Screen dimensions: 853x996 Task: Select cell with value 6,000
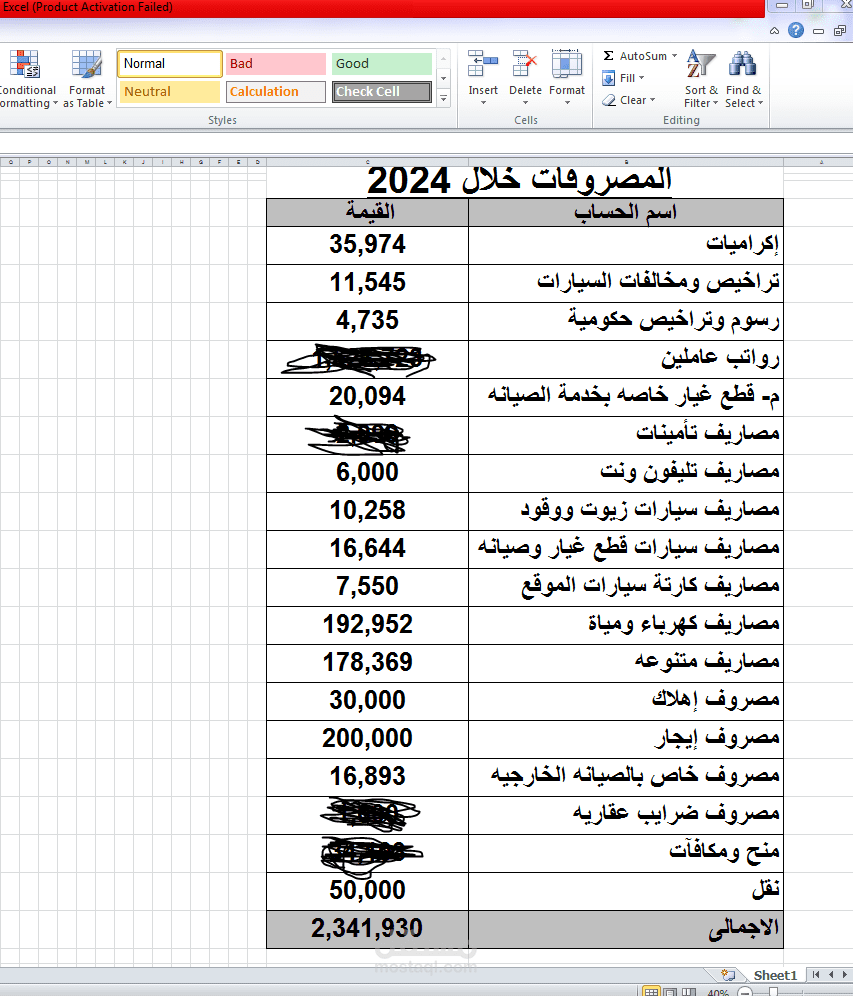coord(367,473)
